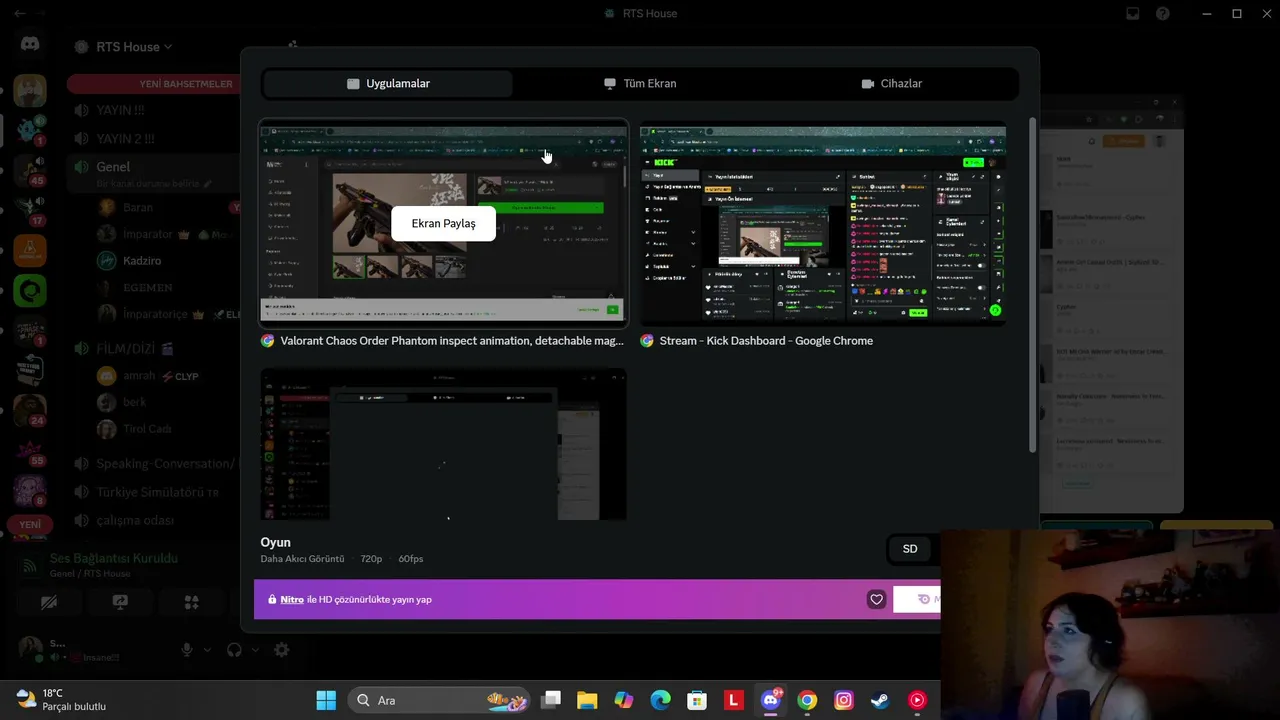Open microphone input options arrow

pos(208,650)
